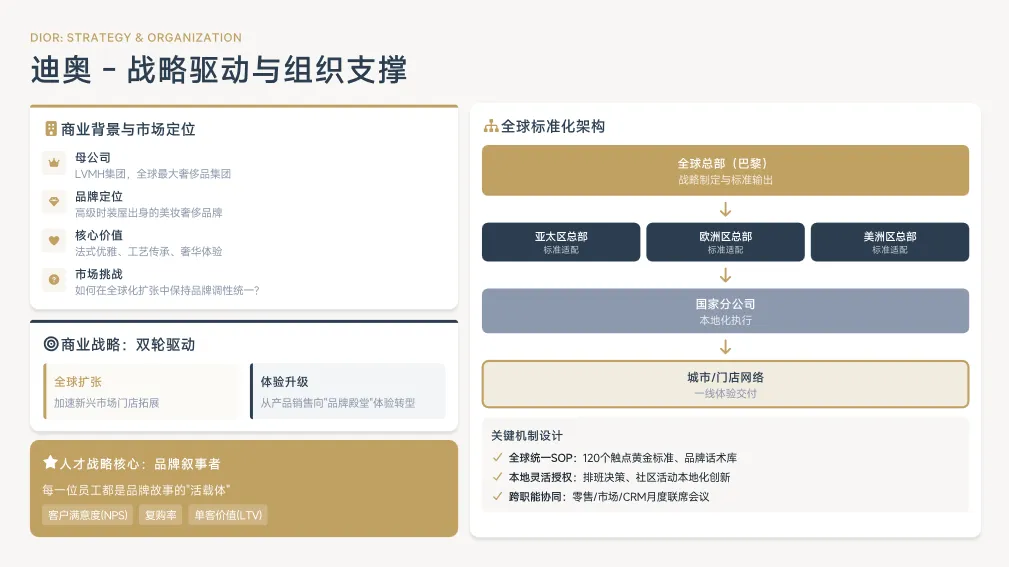Click the building icon beside 商业背景与市场定位
The image size is (1009, 567).
click(x=51, y=129)
